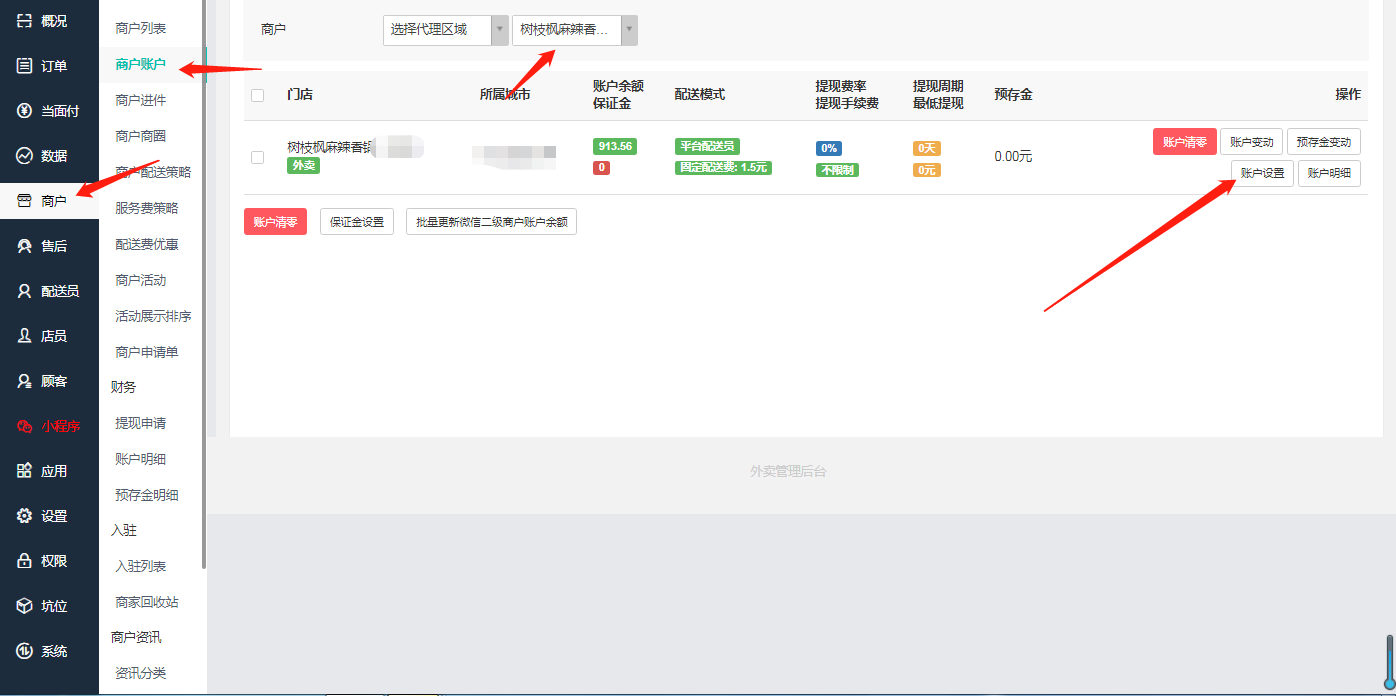Click the 预存金变动 button
Image resolution: width=1396 pixels, height=696 pixels.
[1323, 142]
